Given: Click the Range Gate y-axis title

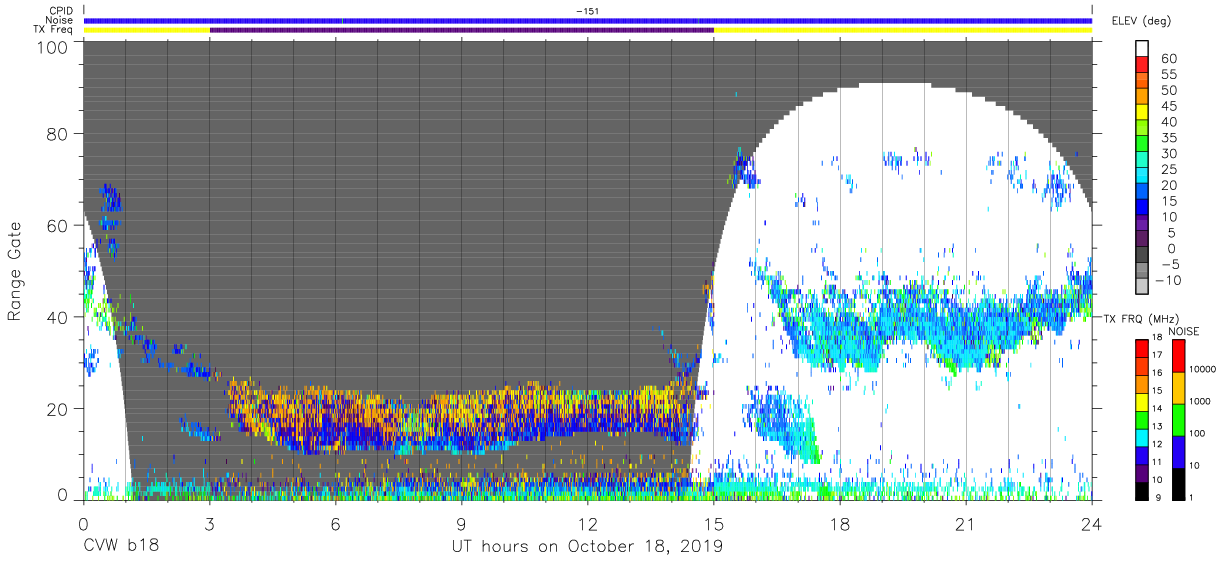Looking at the screenshot, I should (15, 271).
